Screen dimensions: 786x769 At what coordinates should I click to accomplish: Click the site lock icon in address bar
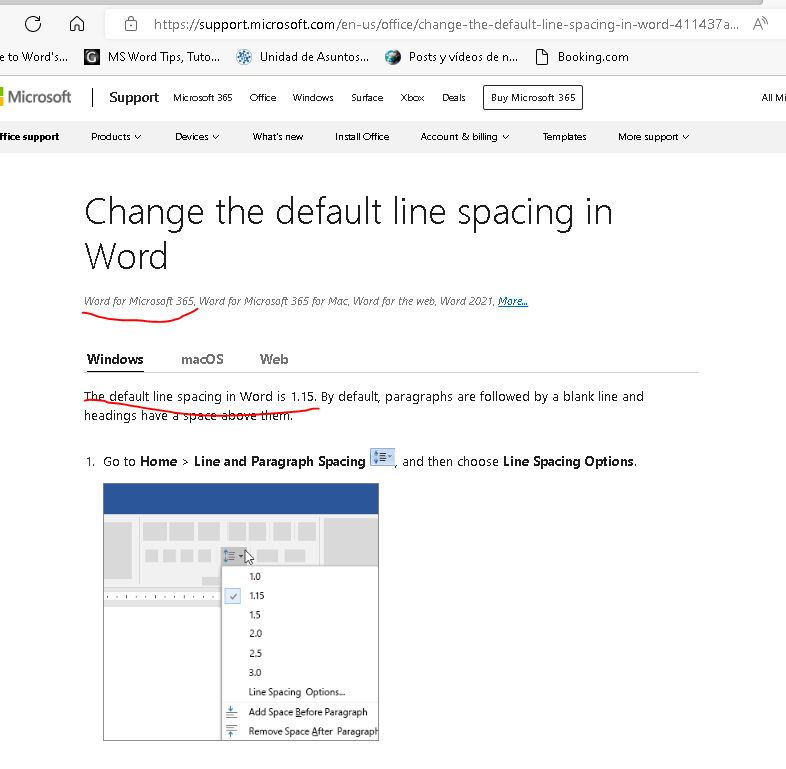(x=131, y=24)
